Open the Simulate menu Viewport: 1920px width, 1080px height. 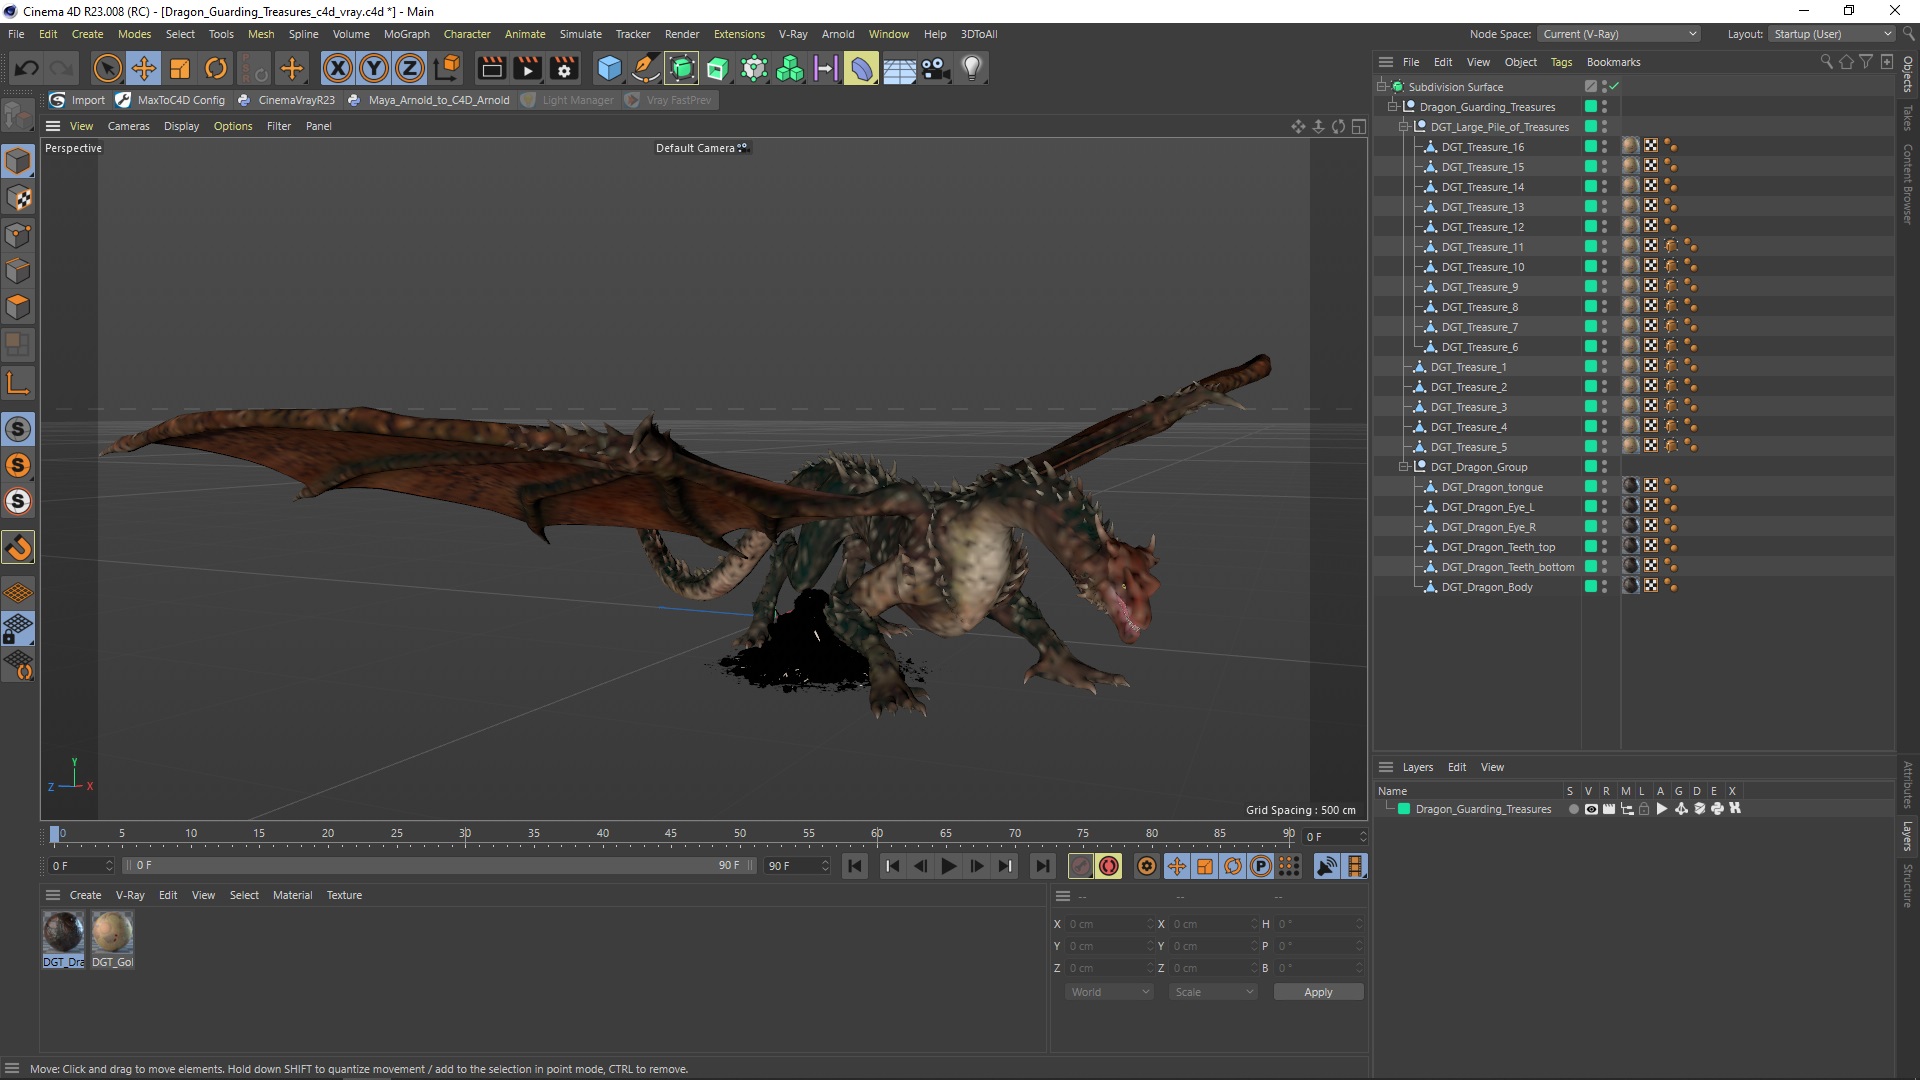tap(580, 34)
